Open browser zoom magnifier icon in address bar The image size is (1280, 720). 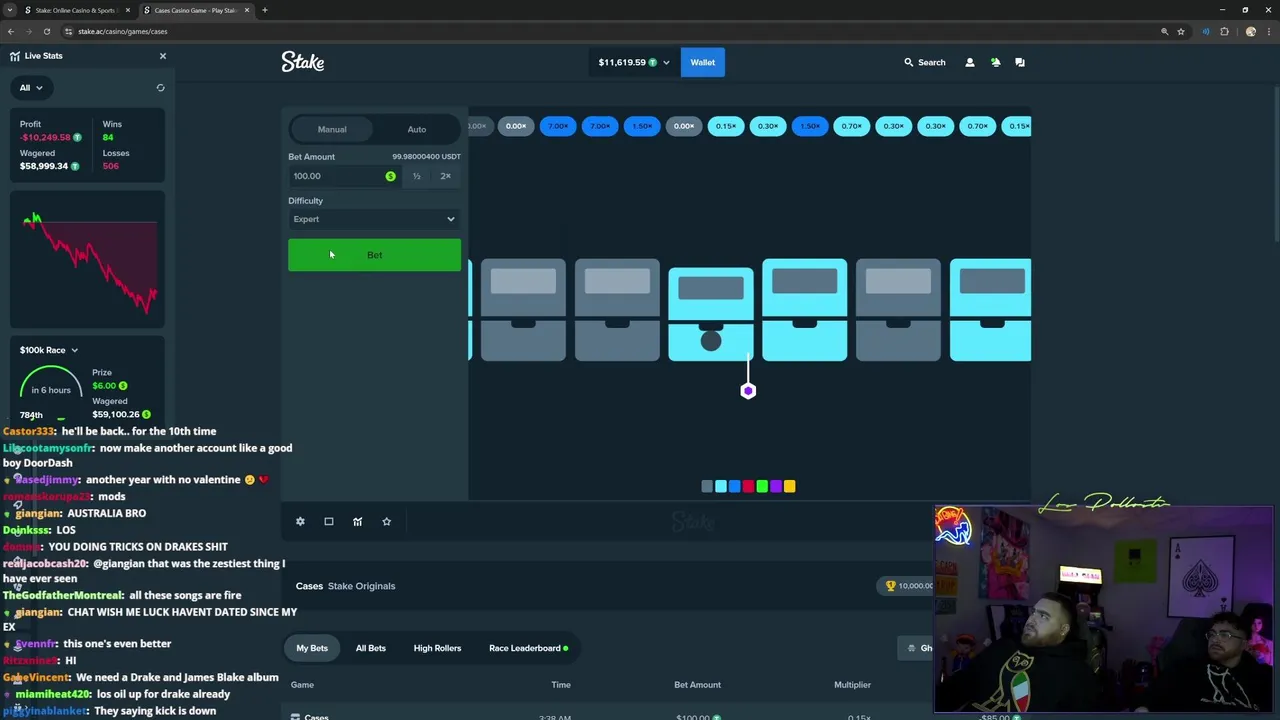(x=1164, y=31)
